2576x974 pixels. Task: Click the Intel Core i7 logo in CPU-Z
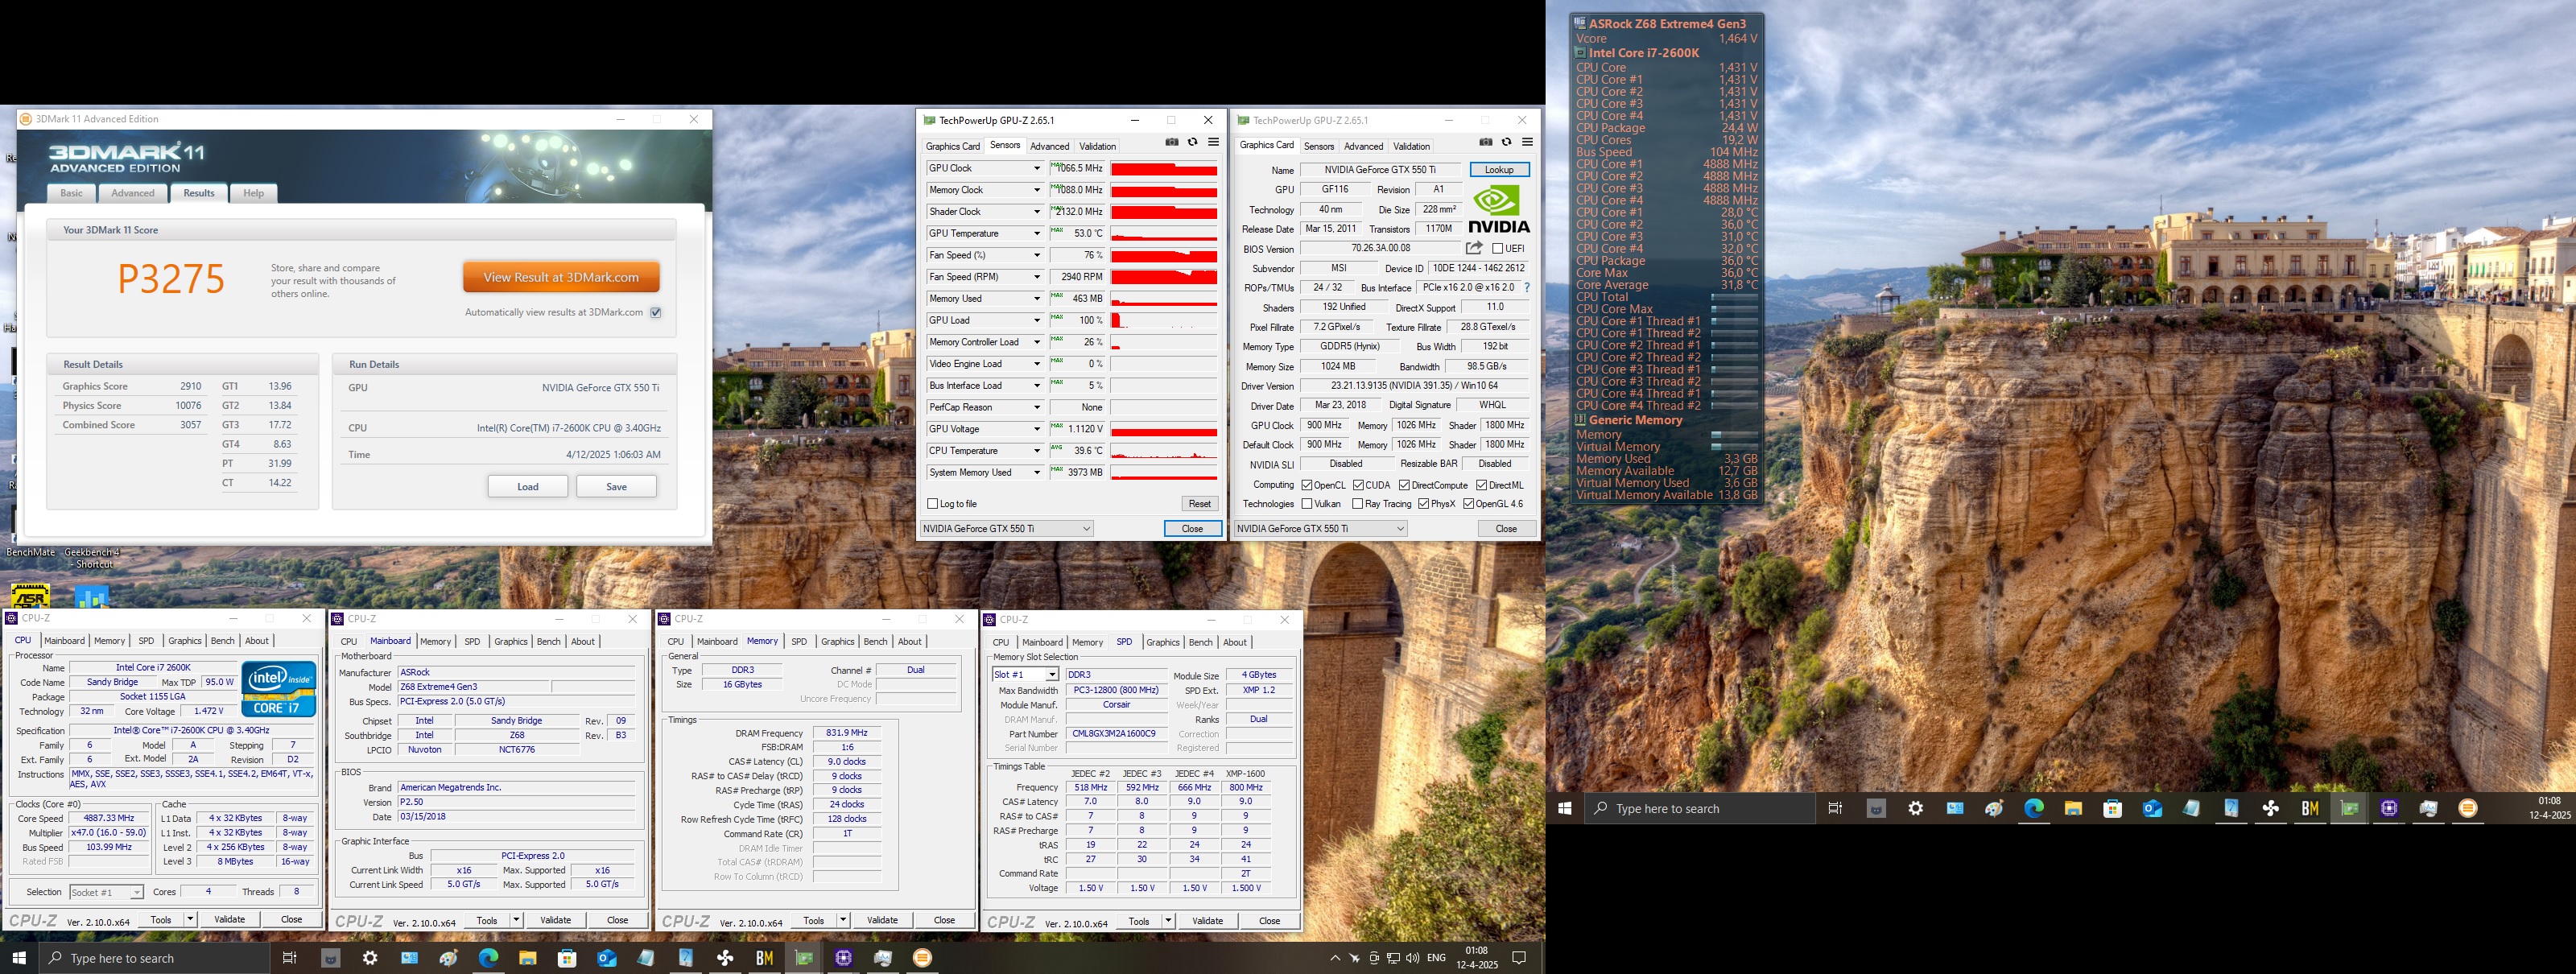point(279,688)
